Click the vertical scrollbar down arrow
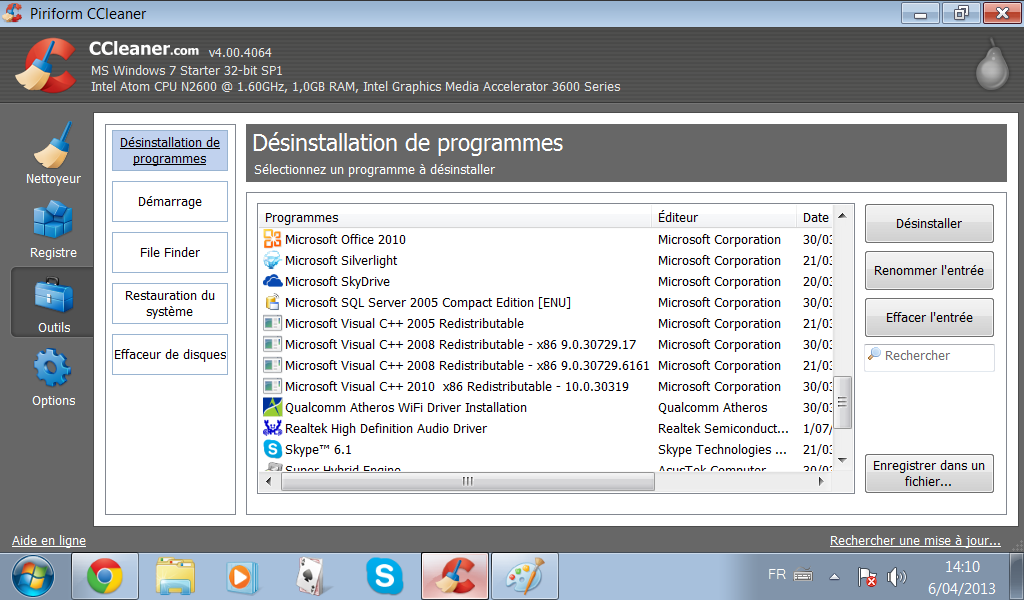 point(842,460)
